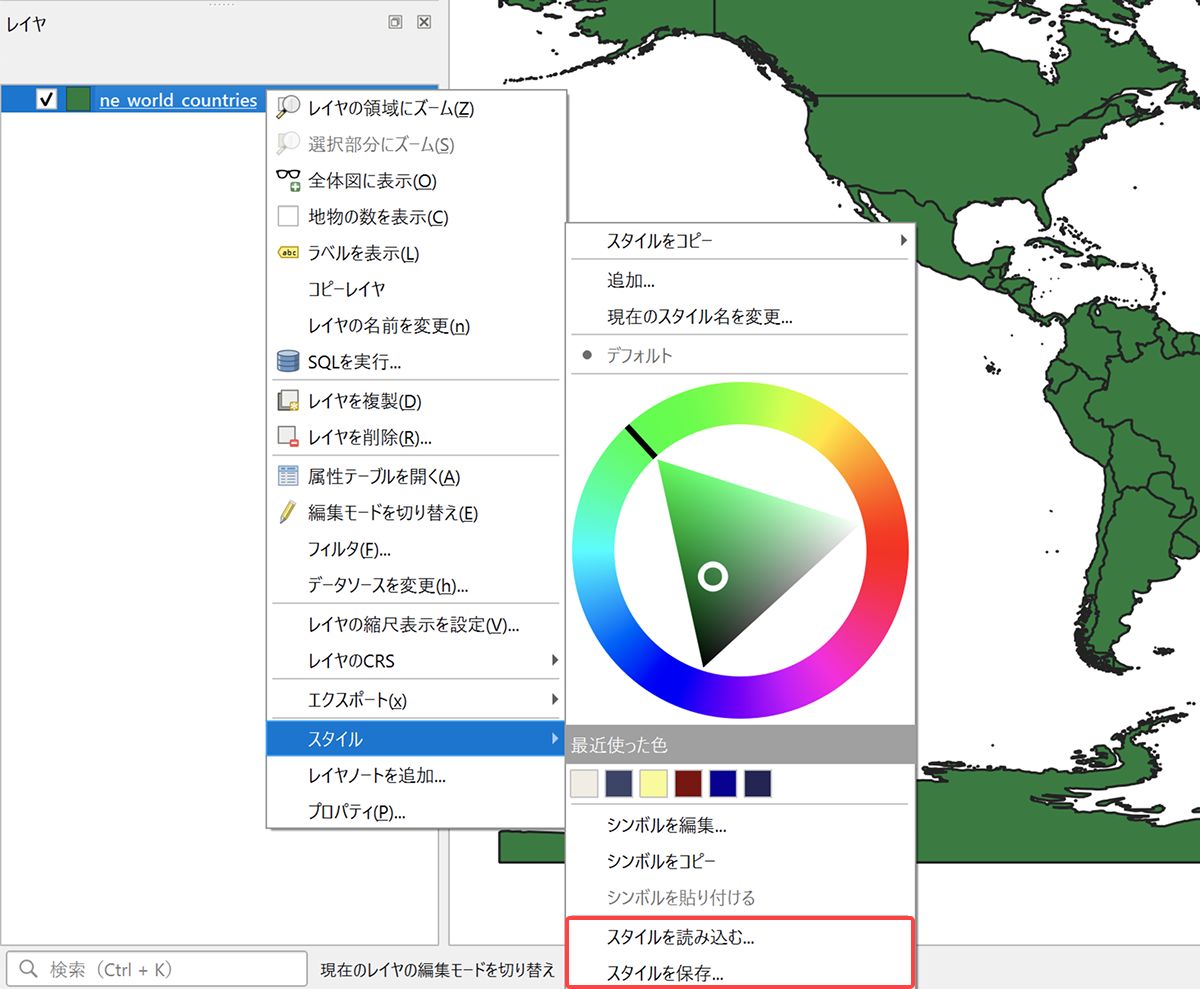Click the 検索 (Ctrl + K) locator field
The image size is (1200, 989).
(x=157, y=969)
